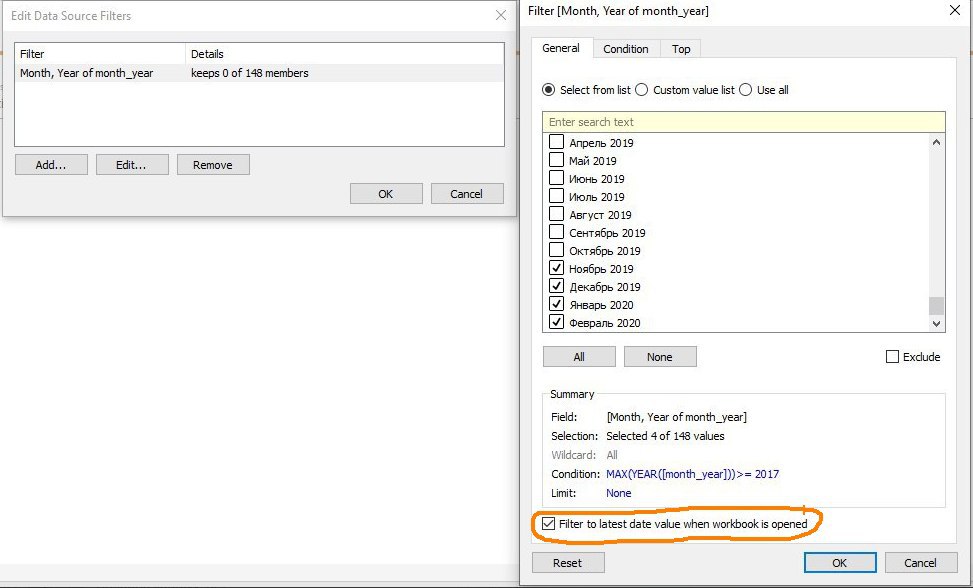Switch to the Top tab
This screenshot has width=973, height=588.
(681, 49)
